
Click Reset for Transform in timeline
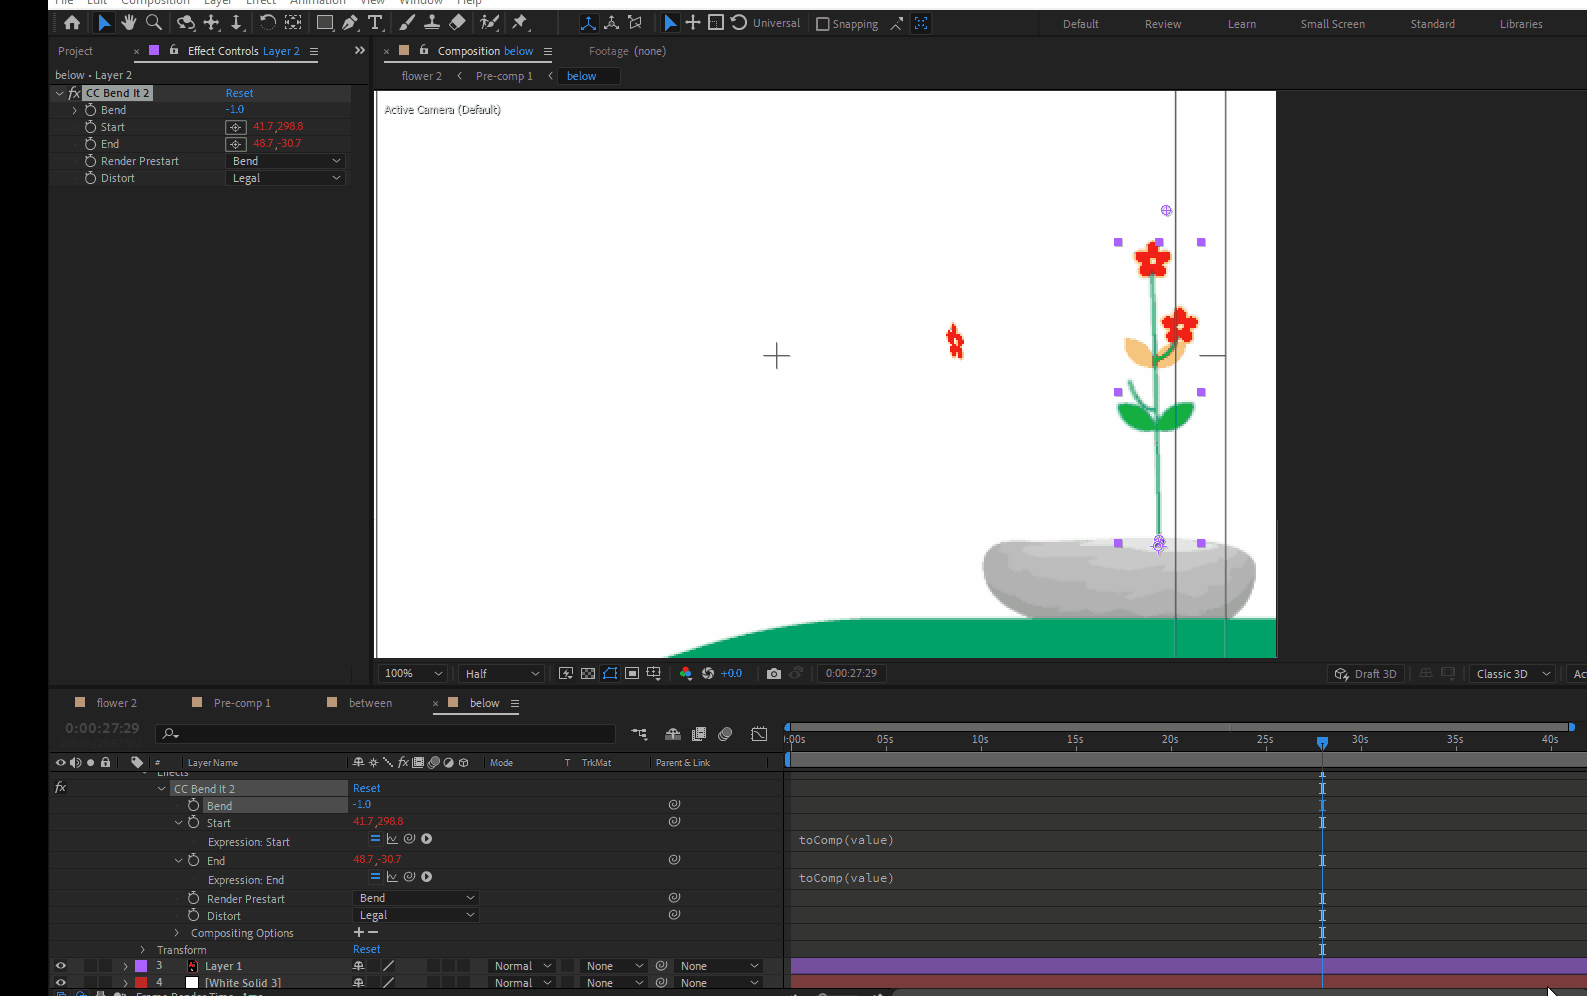[367, 950]
